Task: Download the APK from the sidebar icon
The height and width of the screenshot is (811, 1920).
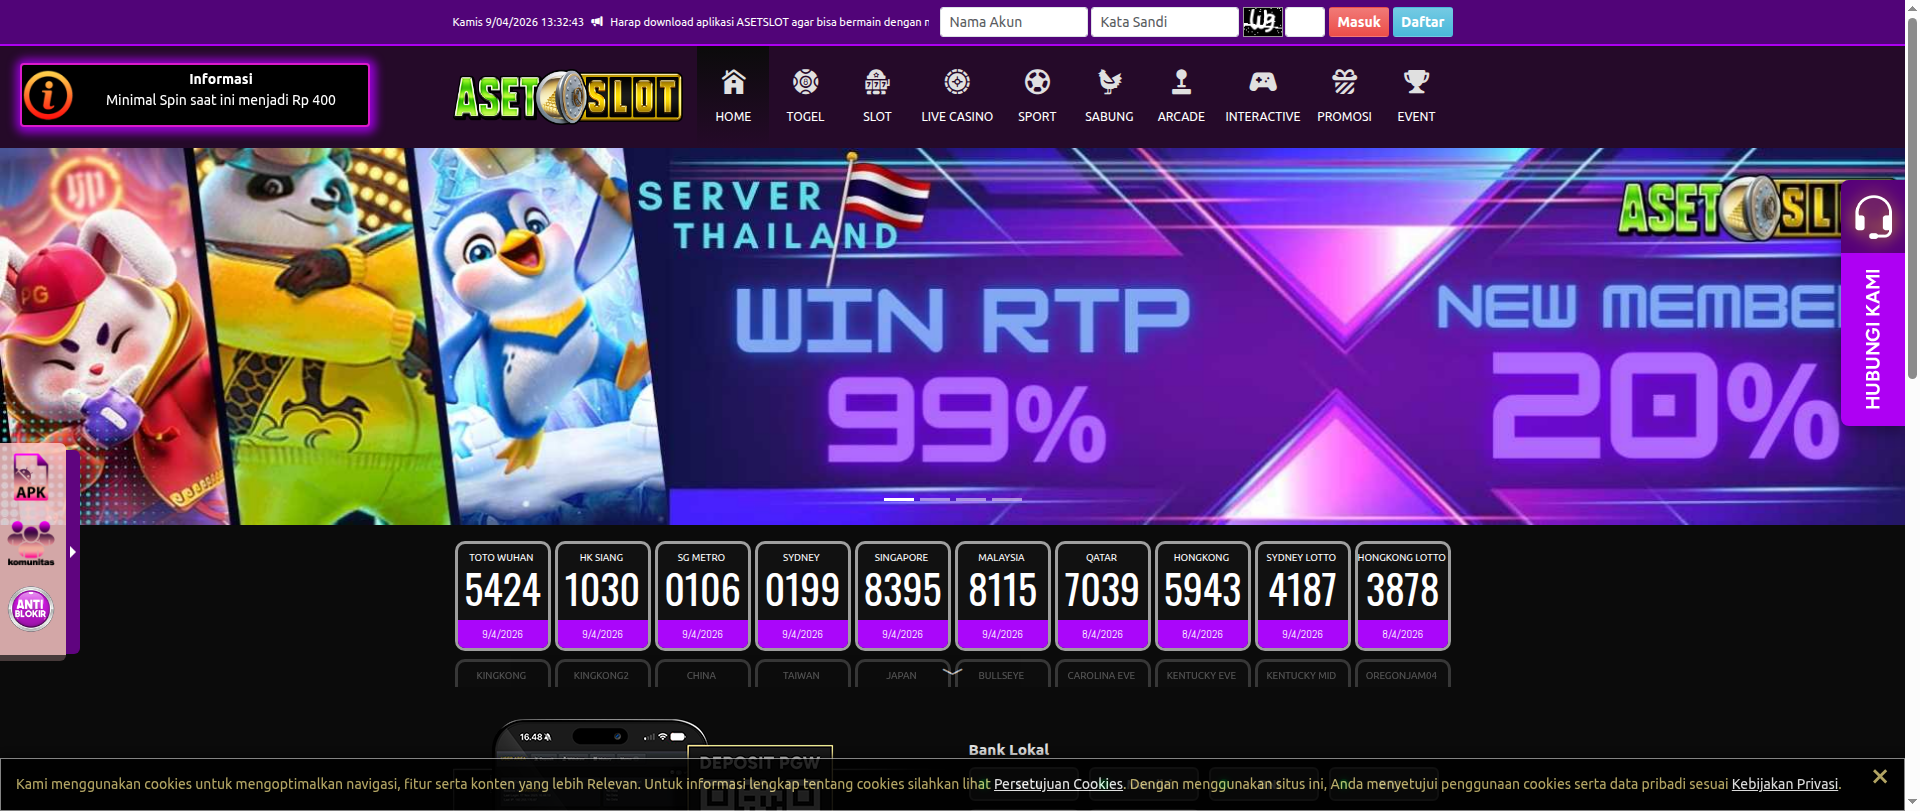Action: pyautogui.click(x=31, y=477)
